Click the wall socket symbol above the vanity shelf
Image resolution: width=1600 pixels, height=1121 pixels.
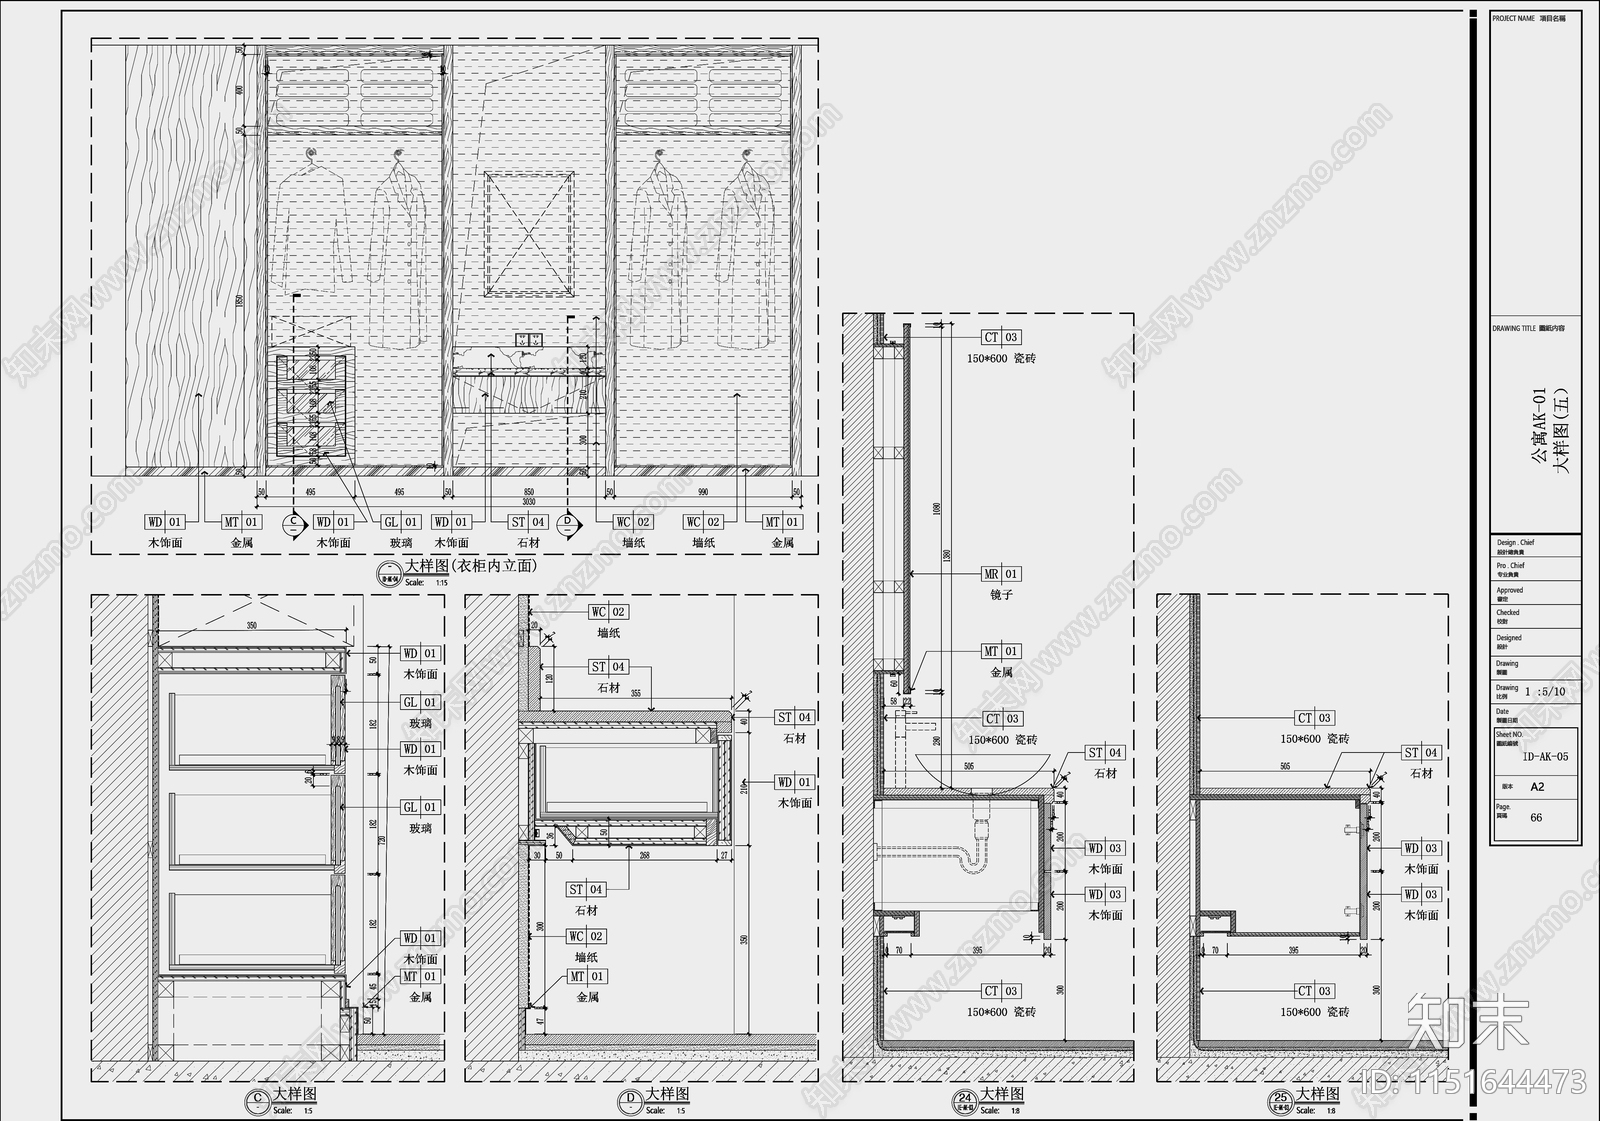pyautogui.click(x=529, y=338)
